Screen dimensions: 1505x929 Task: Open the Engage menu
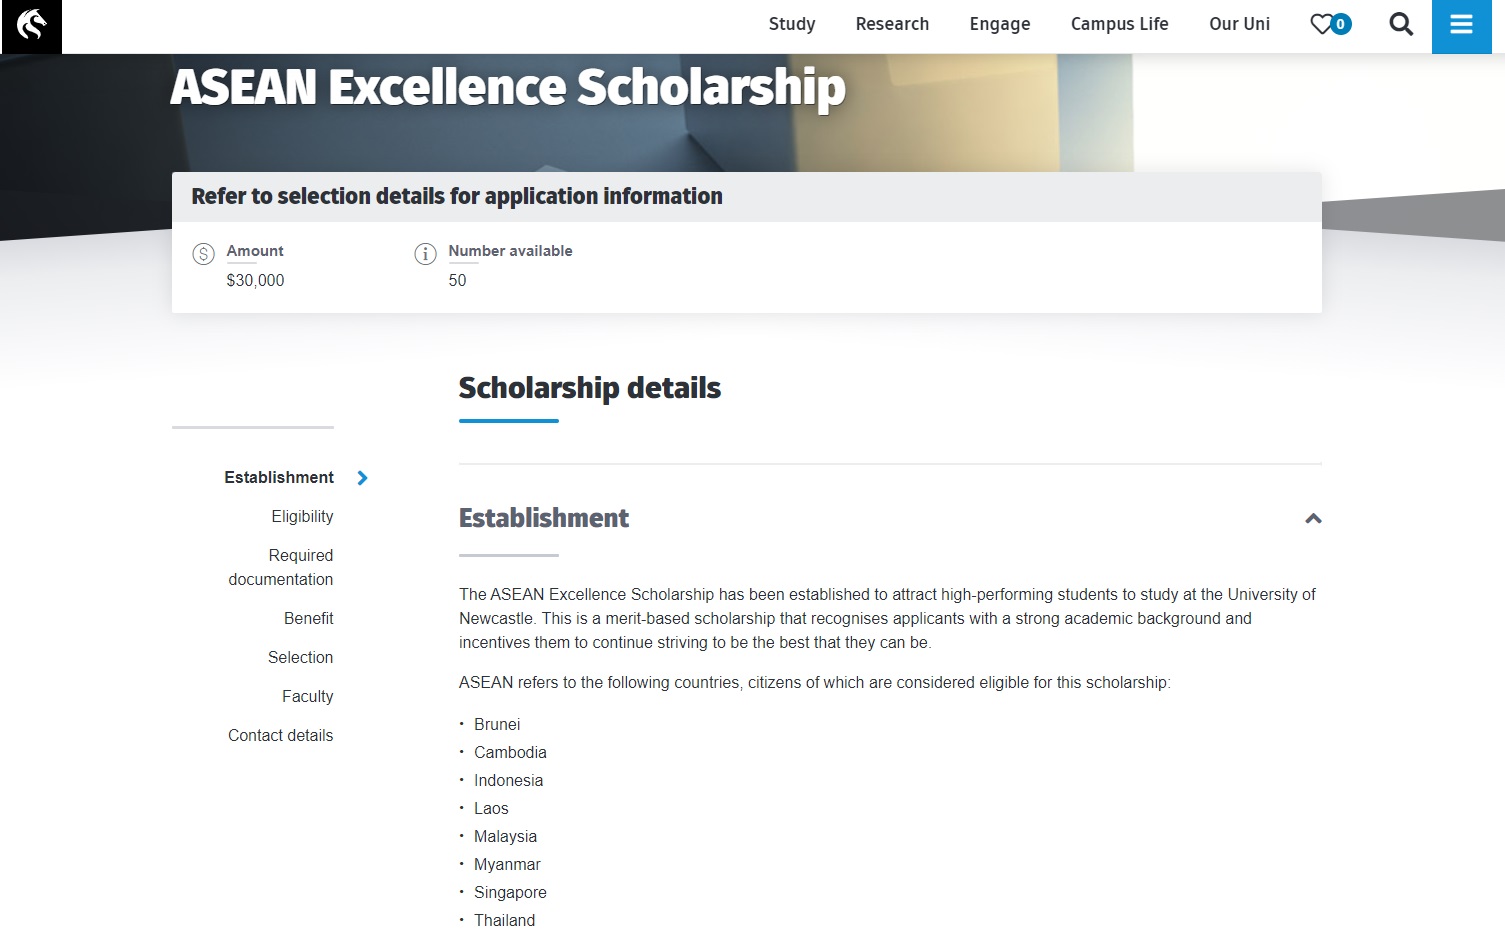[x=999, y=24]
